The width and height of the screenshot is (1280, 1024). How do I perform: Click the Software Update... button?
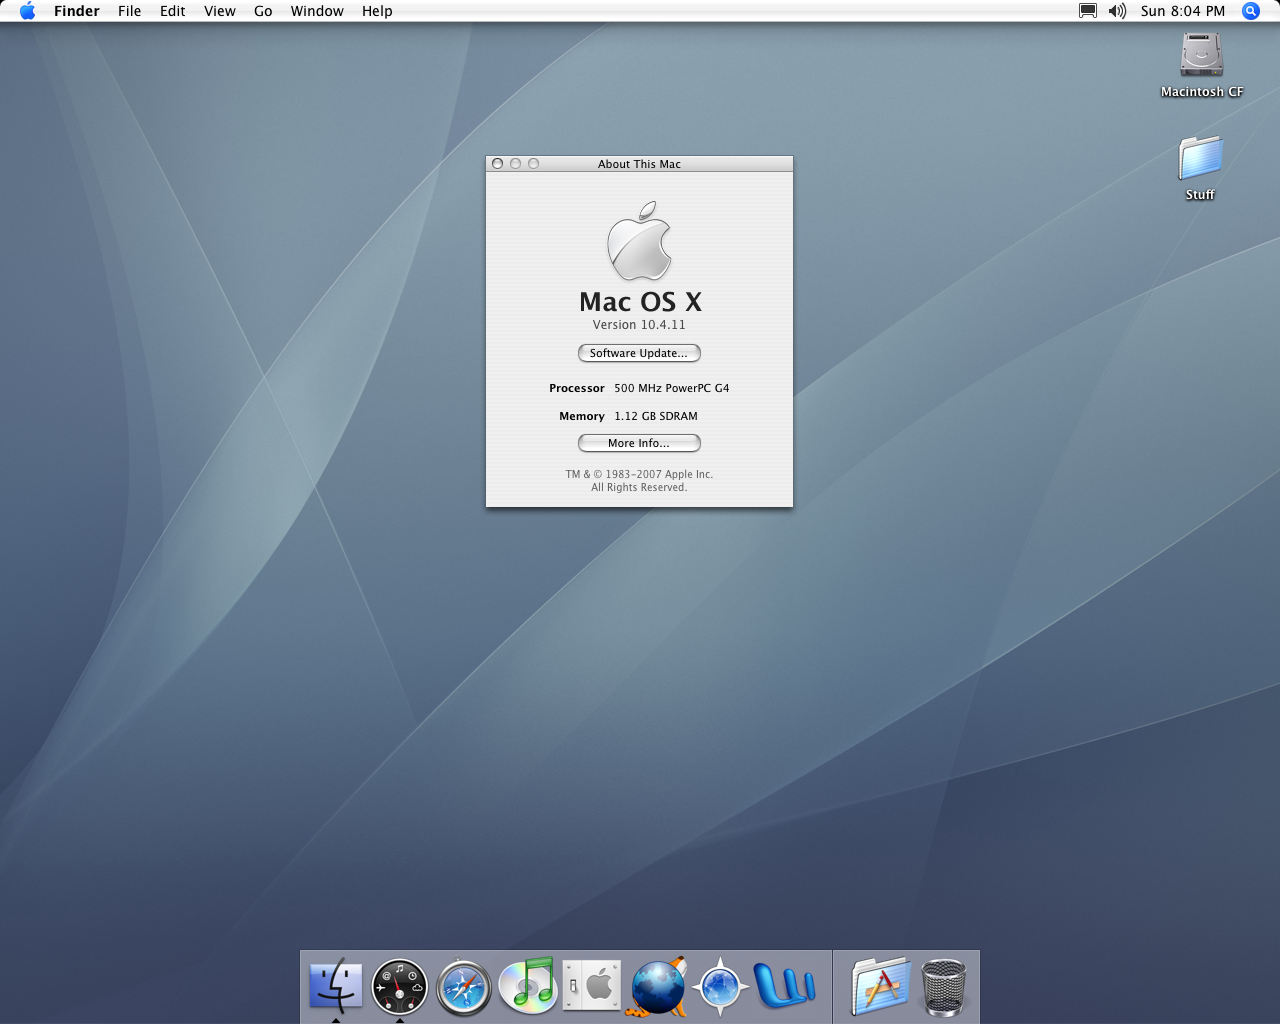639,353
